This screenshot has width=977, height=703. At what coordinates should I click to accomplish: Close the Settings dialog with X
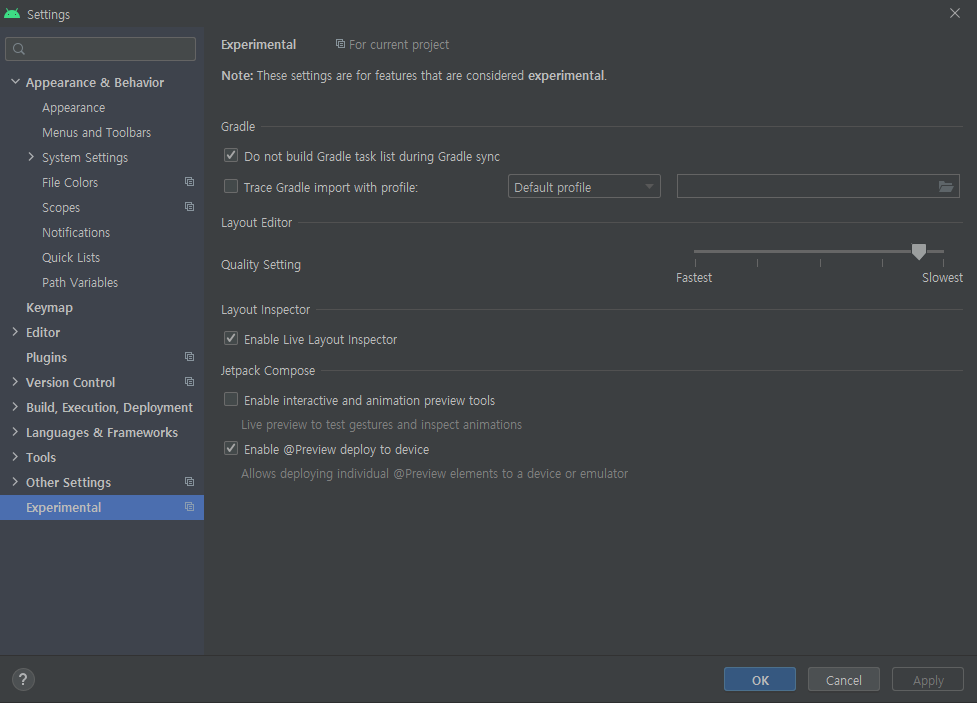[955, 13]
